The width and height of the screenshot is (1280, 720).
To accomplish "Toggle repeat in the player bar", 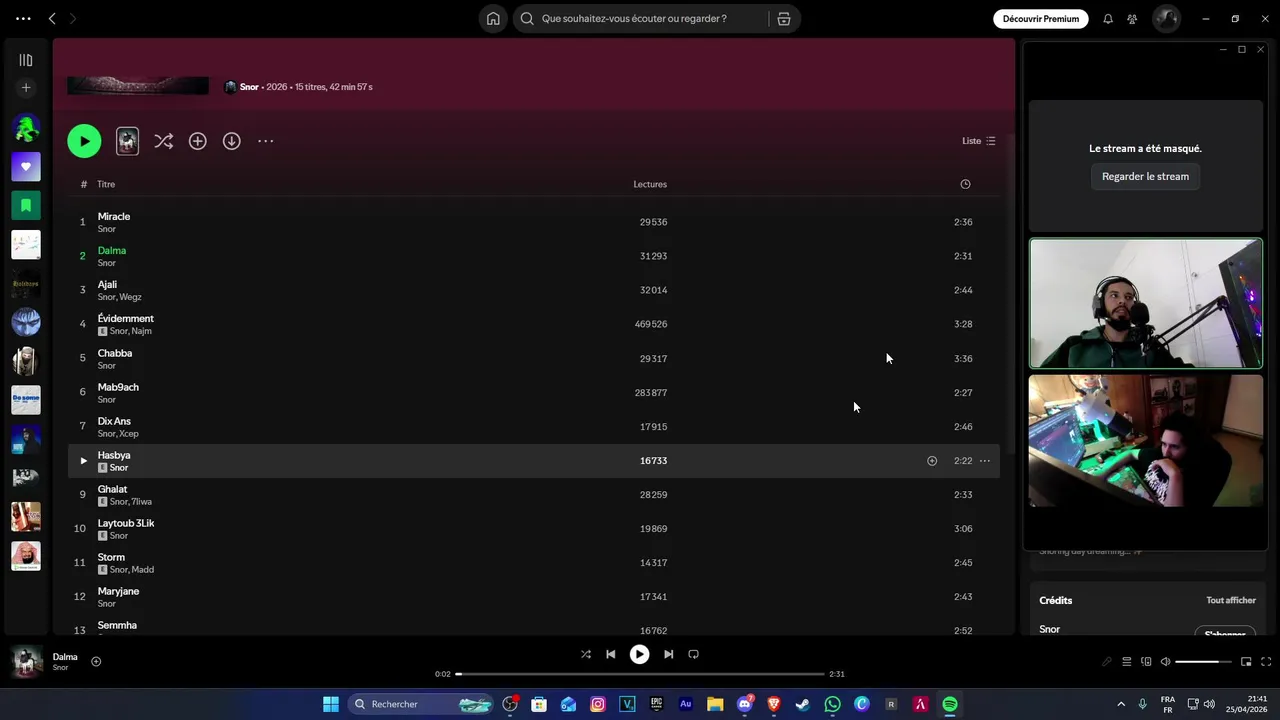I will [693, 654].
